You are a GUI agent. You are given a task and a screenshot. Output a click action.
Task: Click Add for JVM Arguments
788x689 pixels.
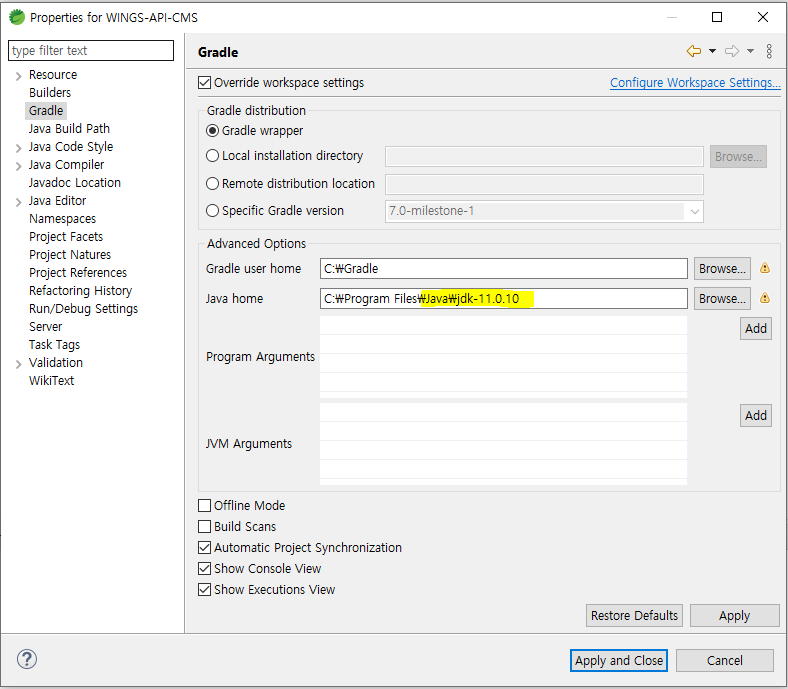[755, 416]
